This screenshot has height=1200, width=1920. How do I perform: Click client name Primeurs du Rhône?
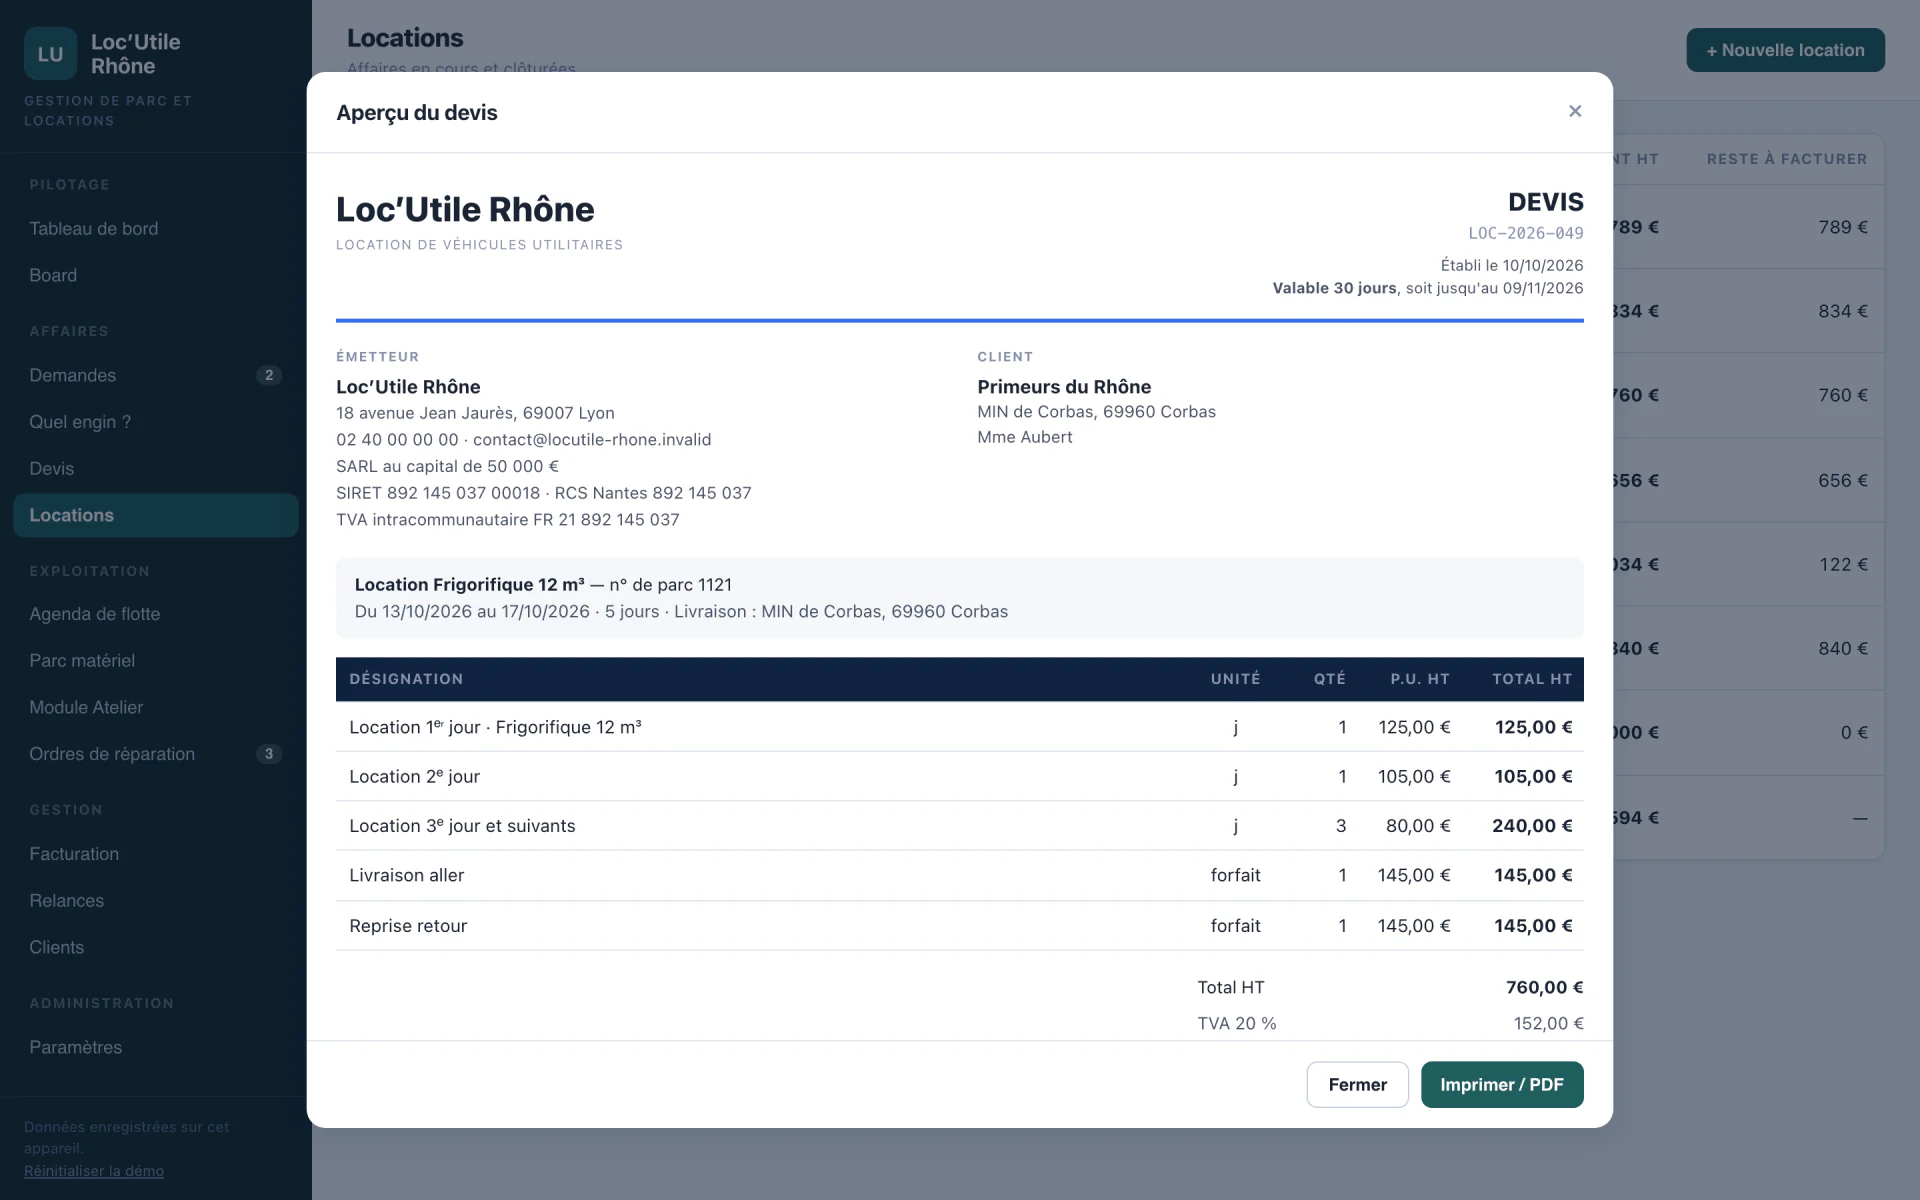[x=1064, y=387]
